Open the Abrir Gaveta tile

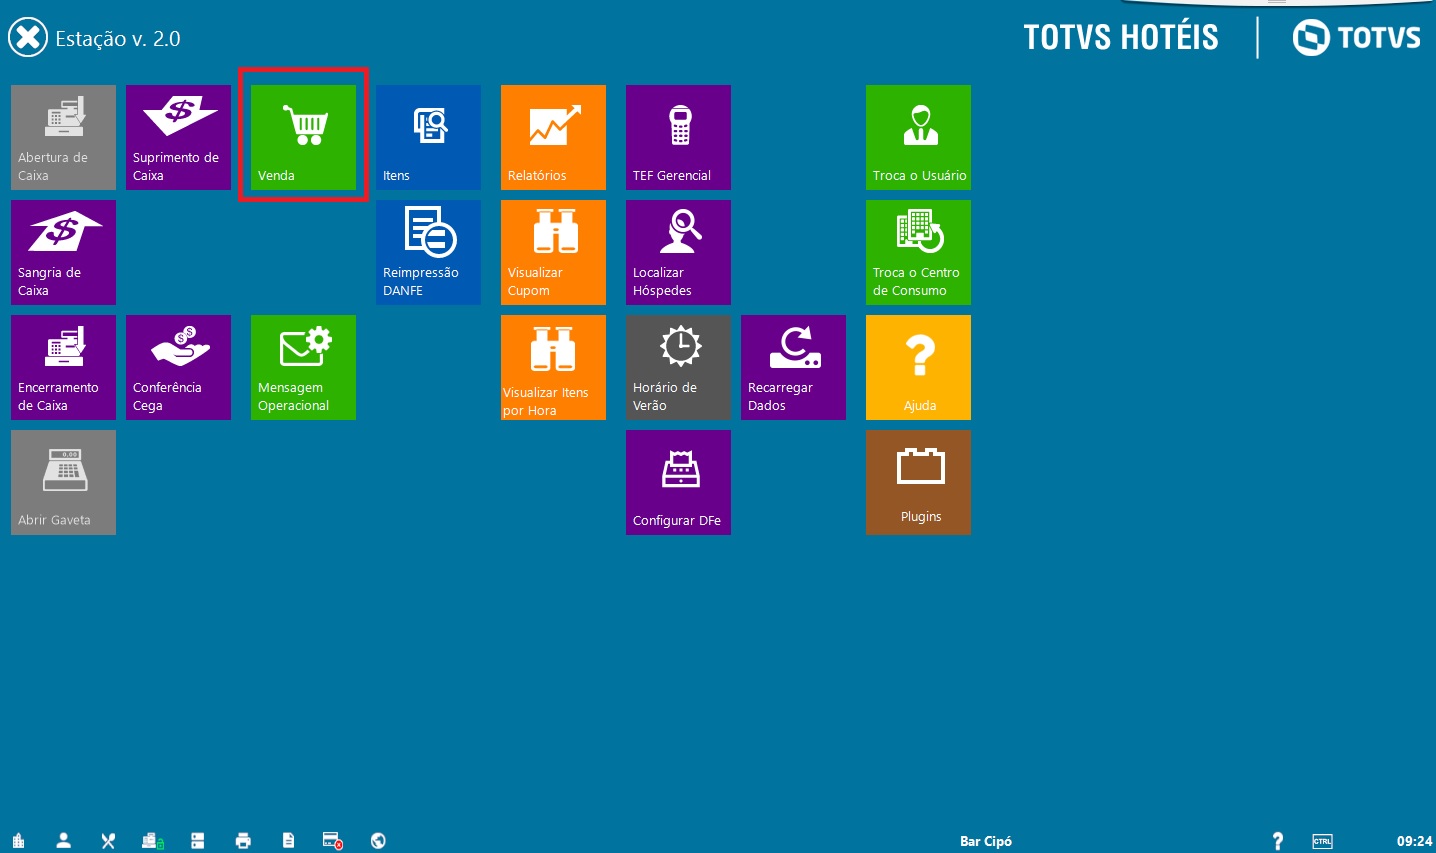[63, 482]
